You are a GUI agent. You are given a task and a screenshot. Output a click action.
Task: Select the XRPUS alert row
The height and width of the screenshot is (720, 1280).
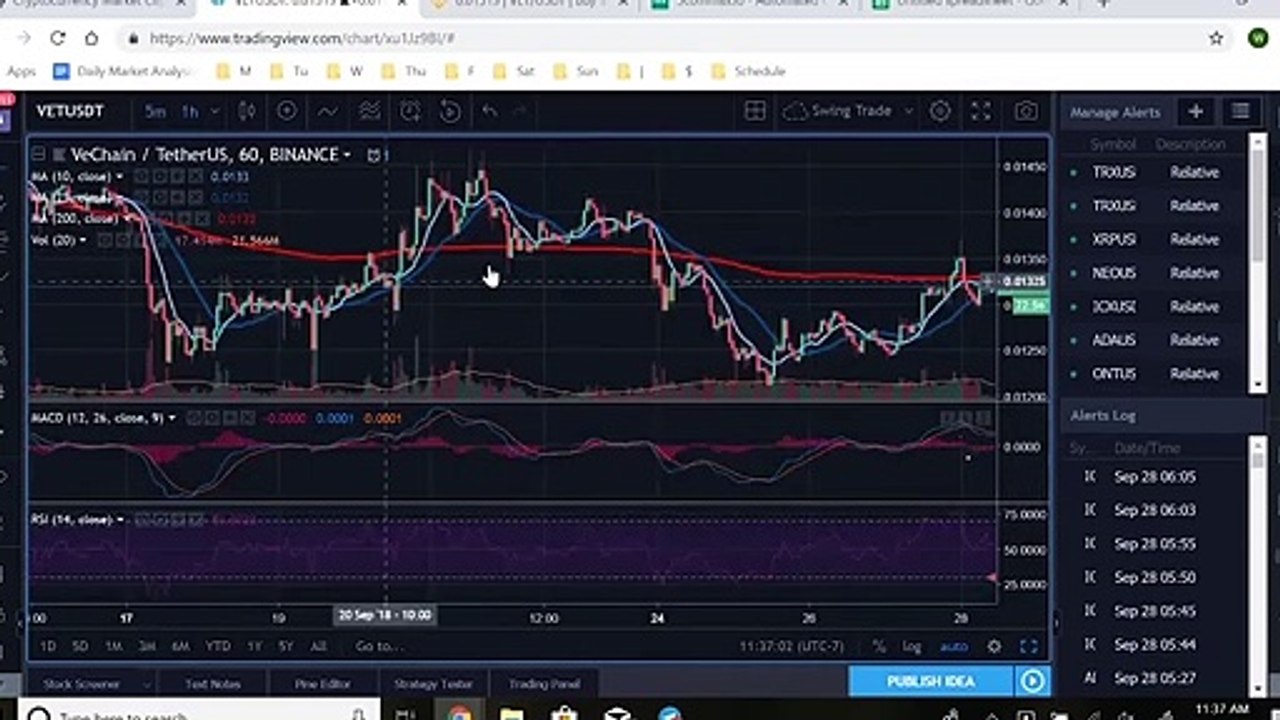pos(1155,239)
